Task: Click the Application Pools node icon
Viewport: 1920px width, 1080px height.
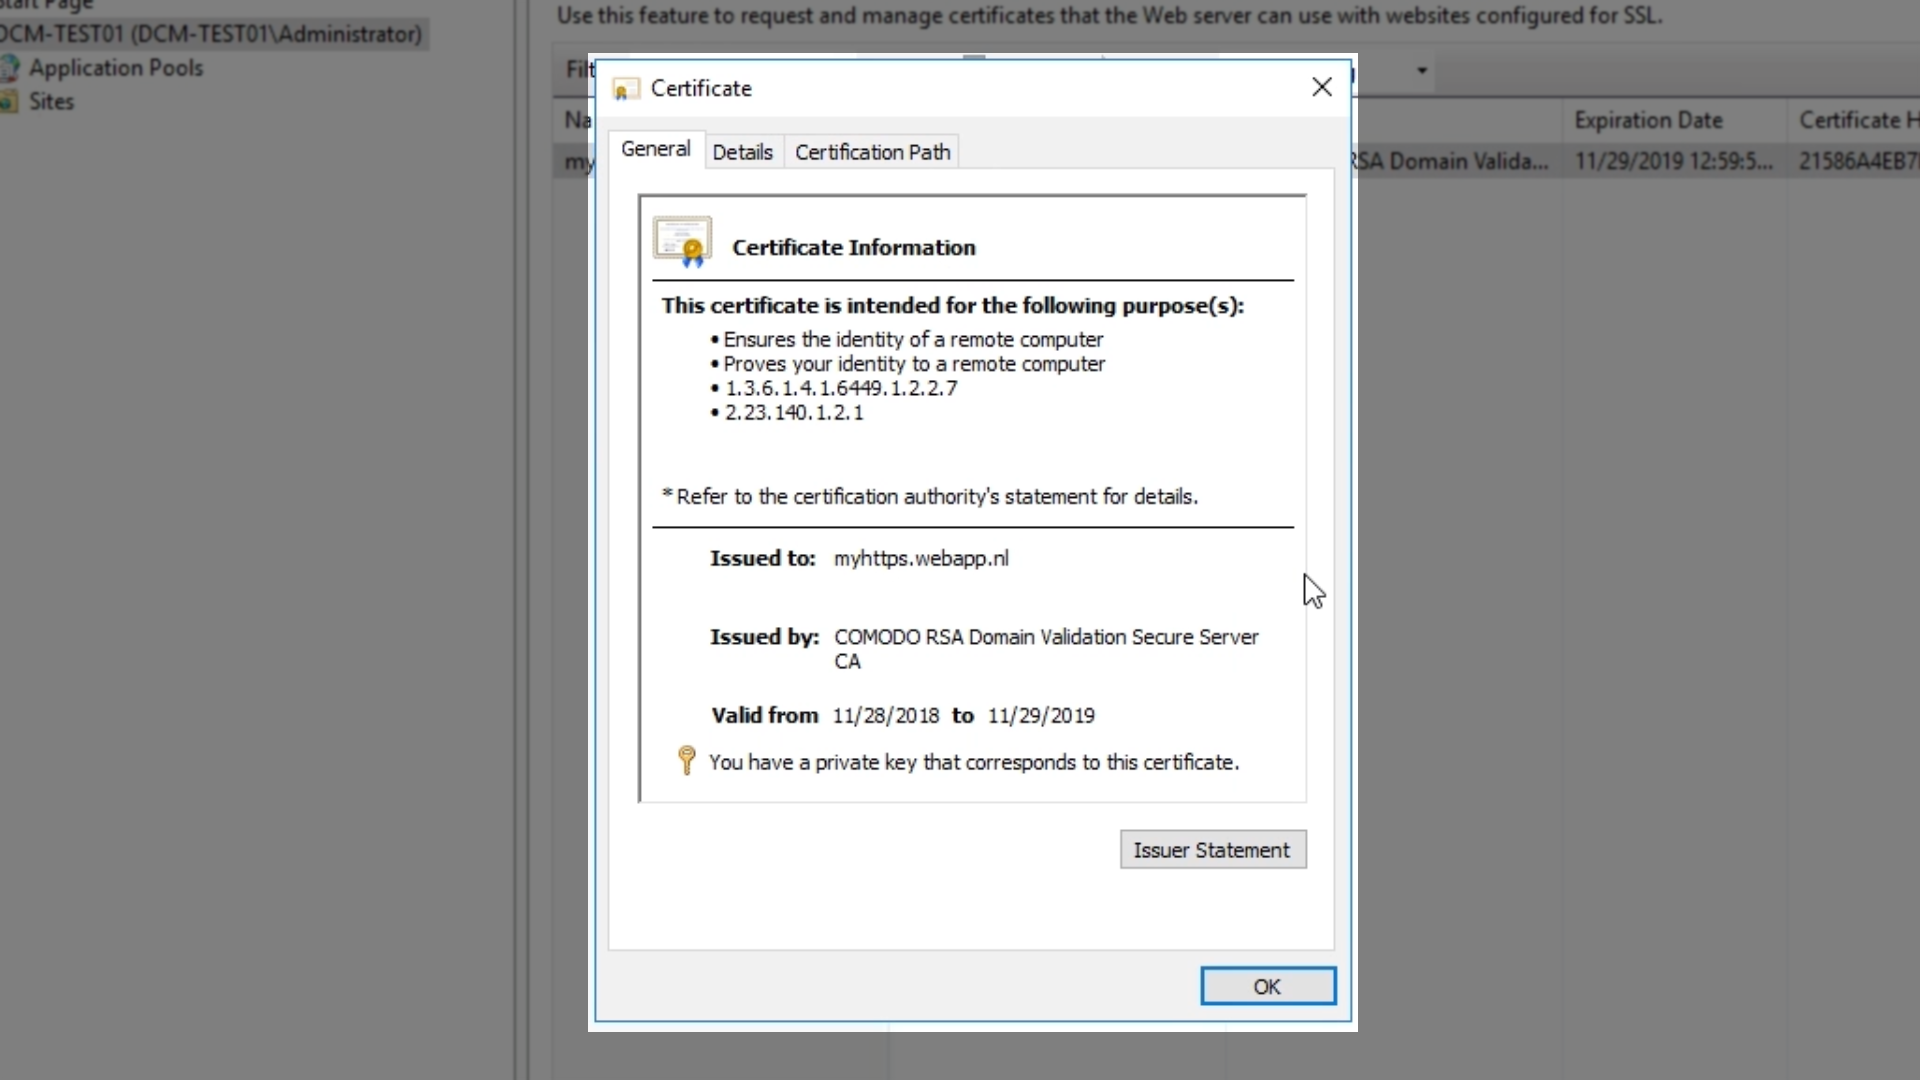Action: click(x=9, y=68)
